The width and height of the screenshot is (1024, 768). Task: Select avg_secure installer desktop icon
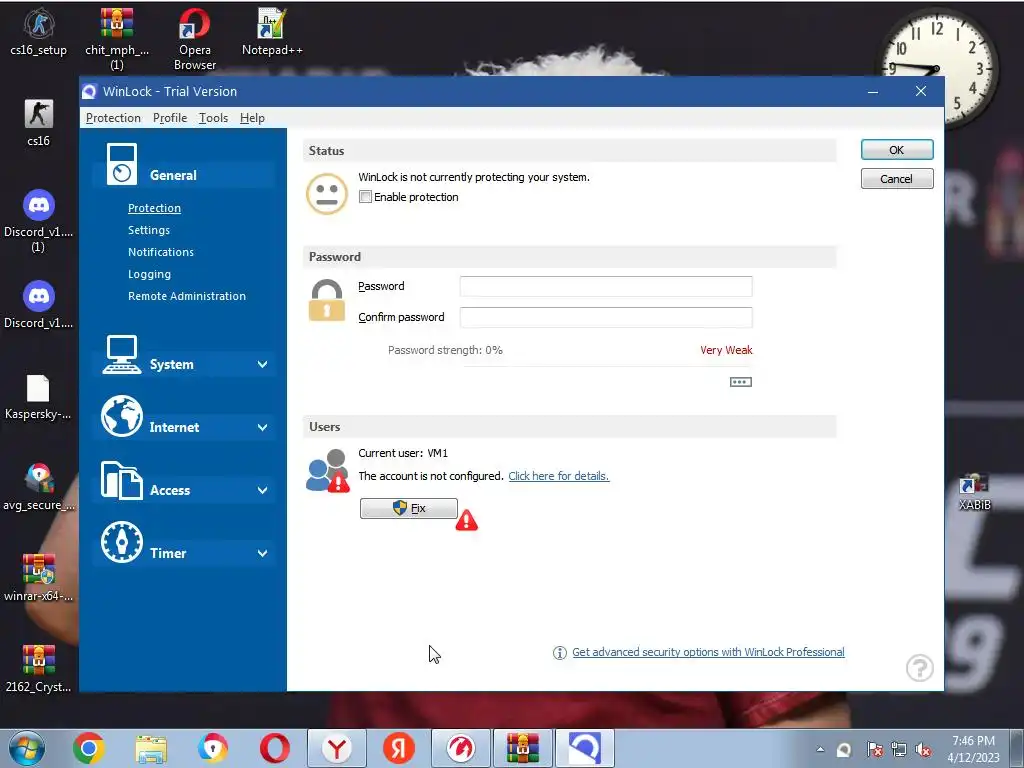(39, 487)
